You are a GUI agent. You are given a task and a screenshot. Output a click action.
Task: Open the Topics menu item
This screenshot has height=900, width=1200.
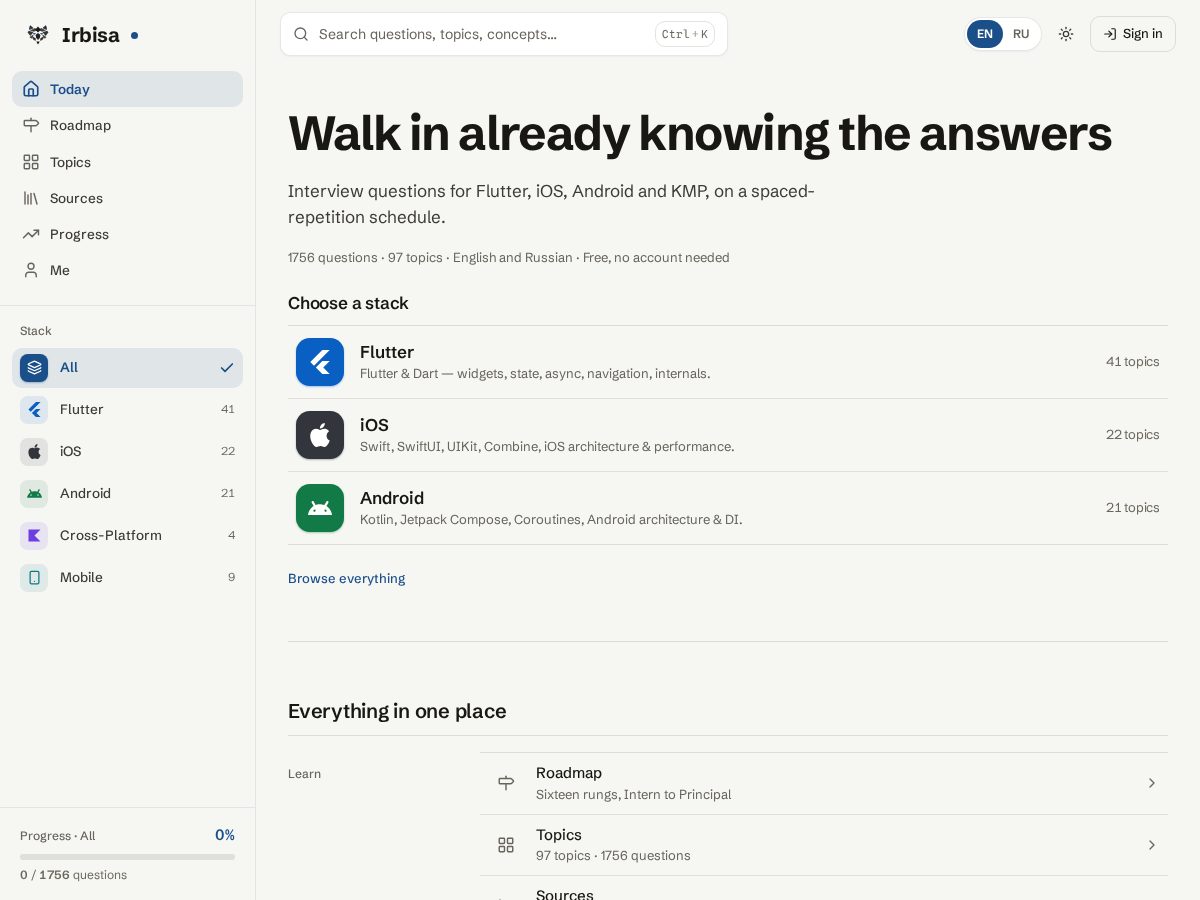[x=127, y=162]
